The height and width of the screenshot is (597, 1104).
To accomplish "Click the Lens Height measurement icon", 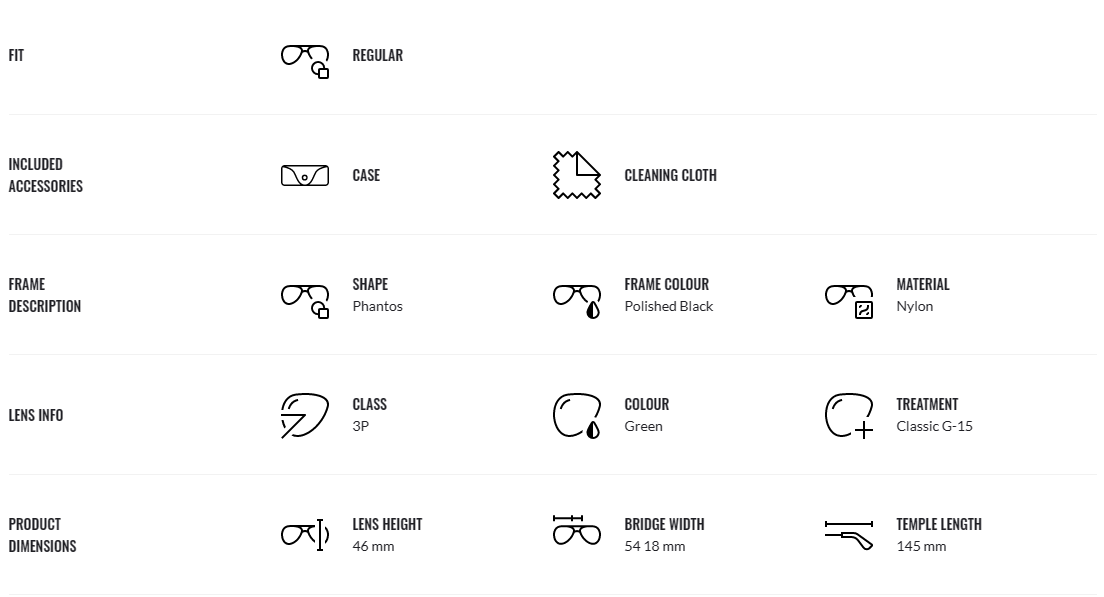I will pos(305,535).
